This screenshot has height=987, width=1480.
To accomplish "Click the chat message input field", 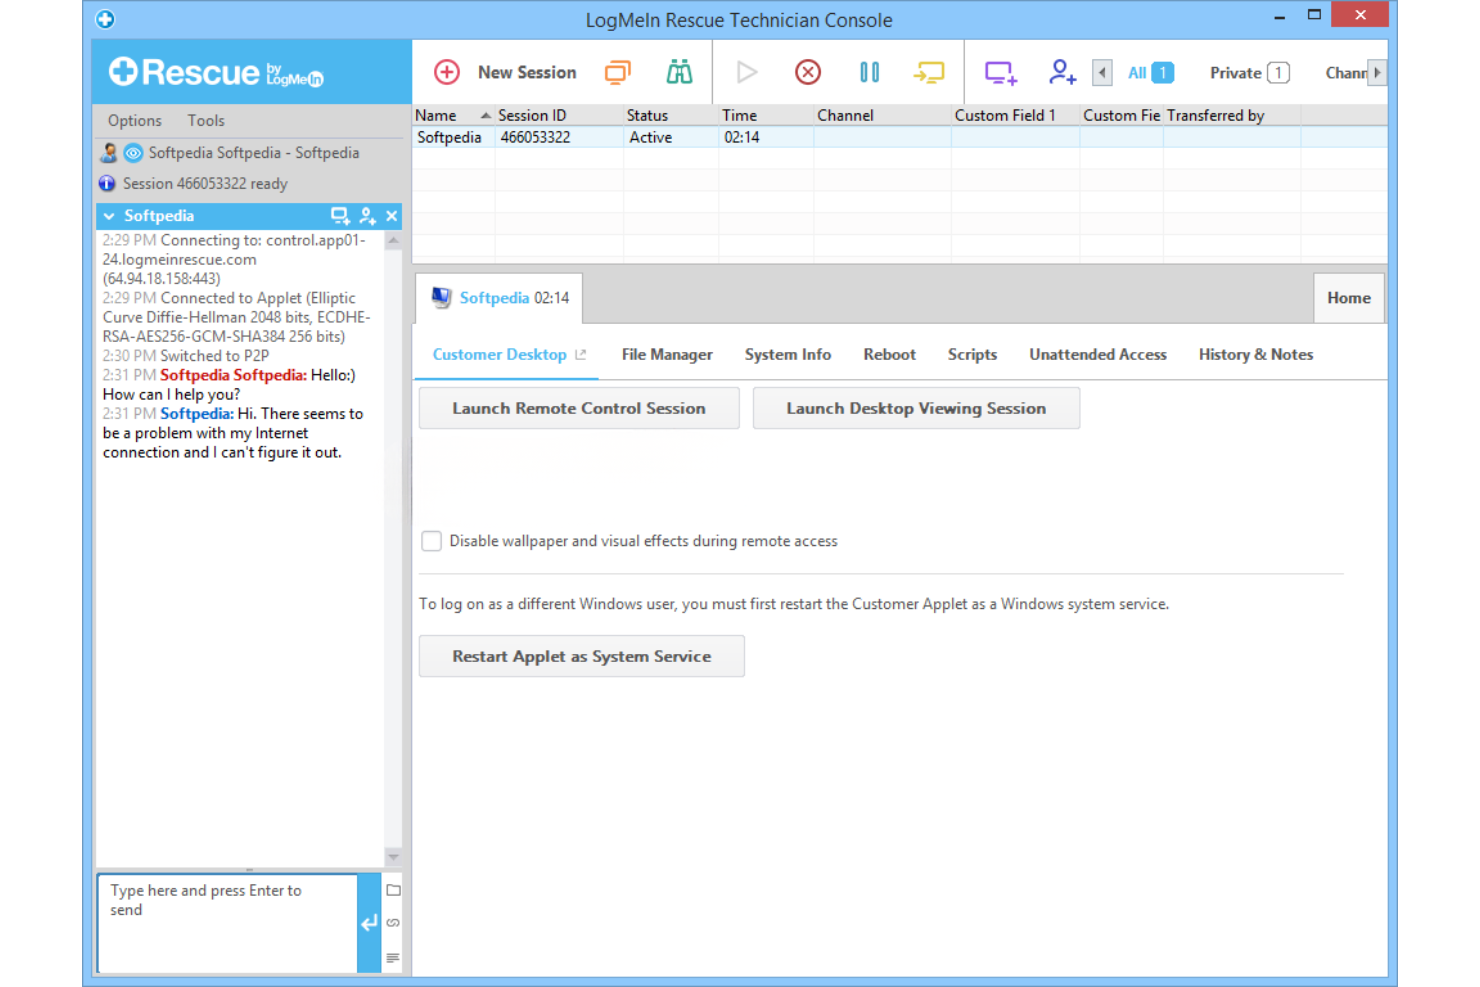I will pyautogui.click(x=227, y=923).
